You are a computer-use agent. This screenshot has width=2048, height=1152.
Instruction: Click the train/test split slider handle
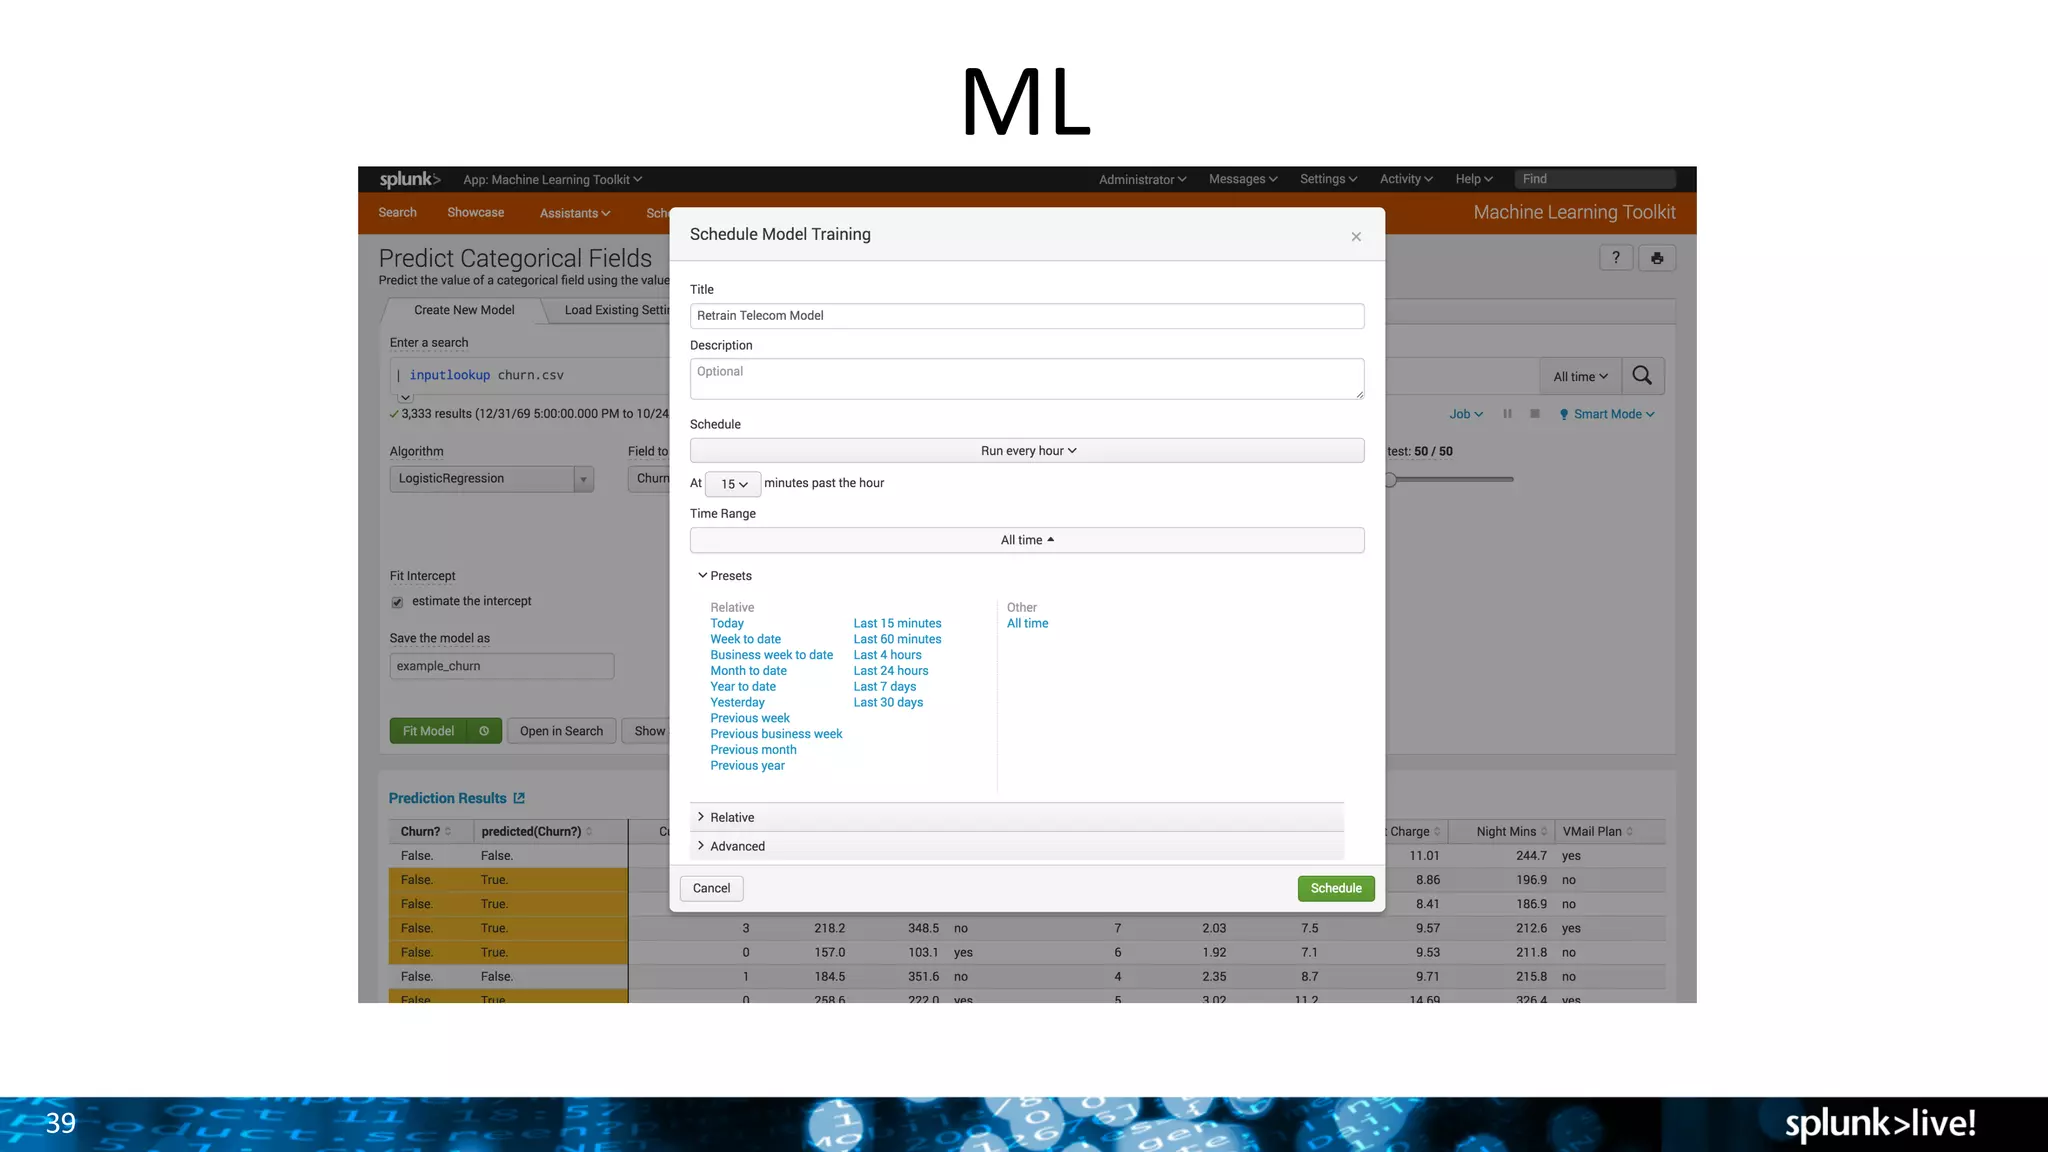pos(1391,480)
